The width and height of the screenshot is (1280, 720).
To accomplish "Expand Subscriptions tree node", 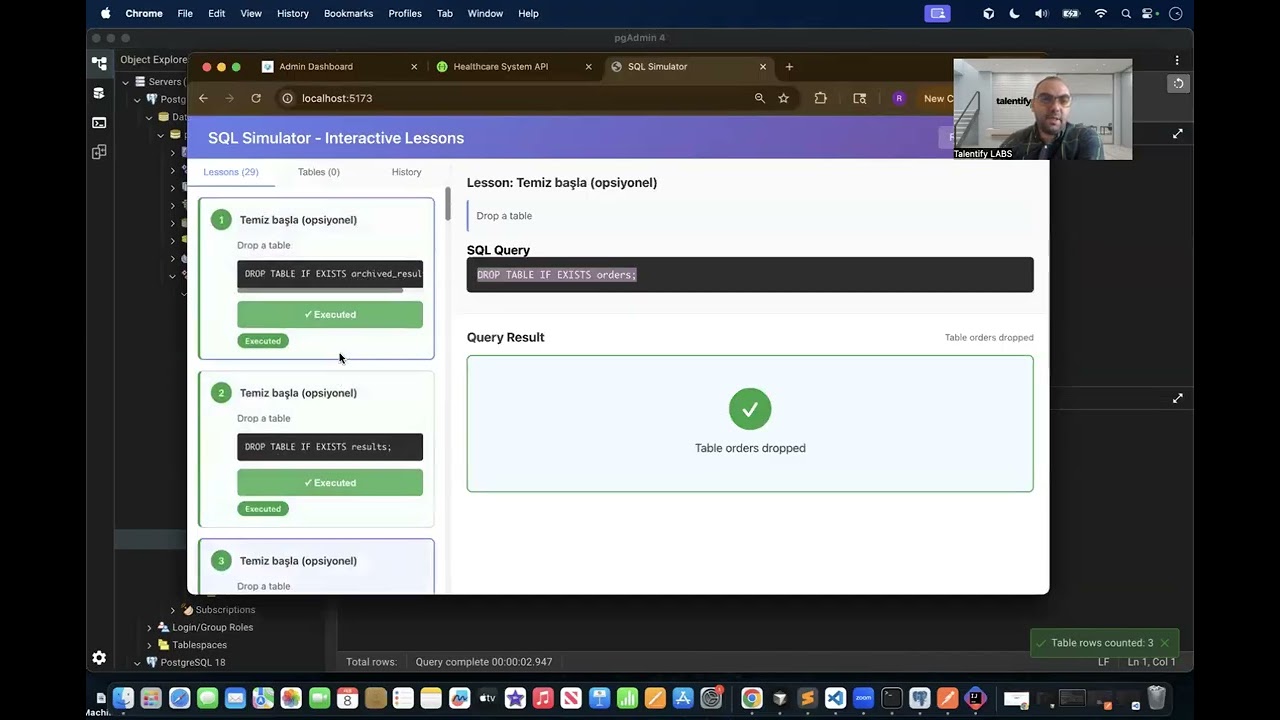I will 173,610.
